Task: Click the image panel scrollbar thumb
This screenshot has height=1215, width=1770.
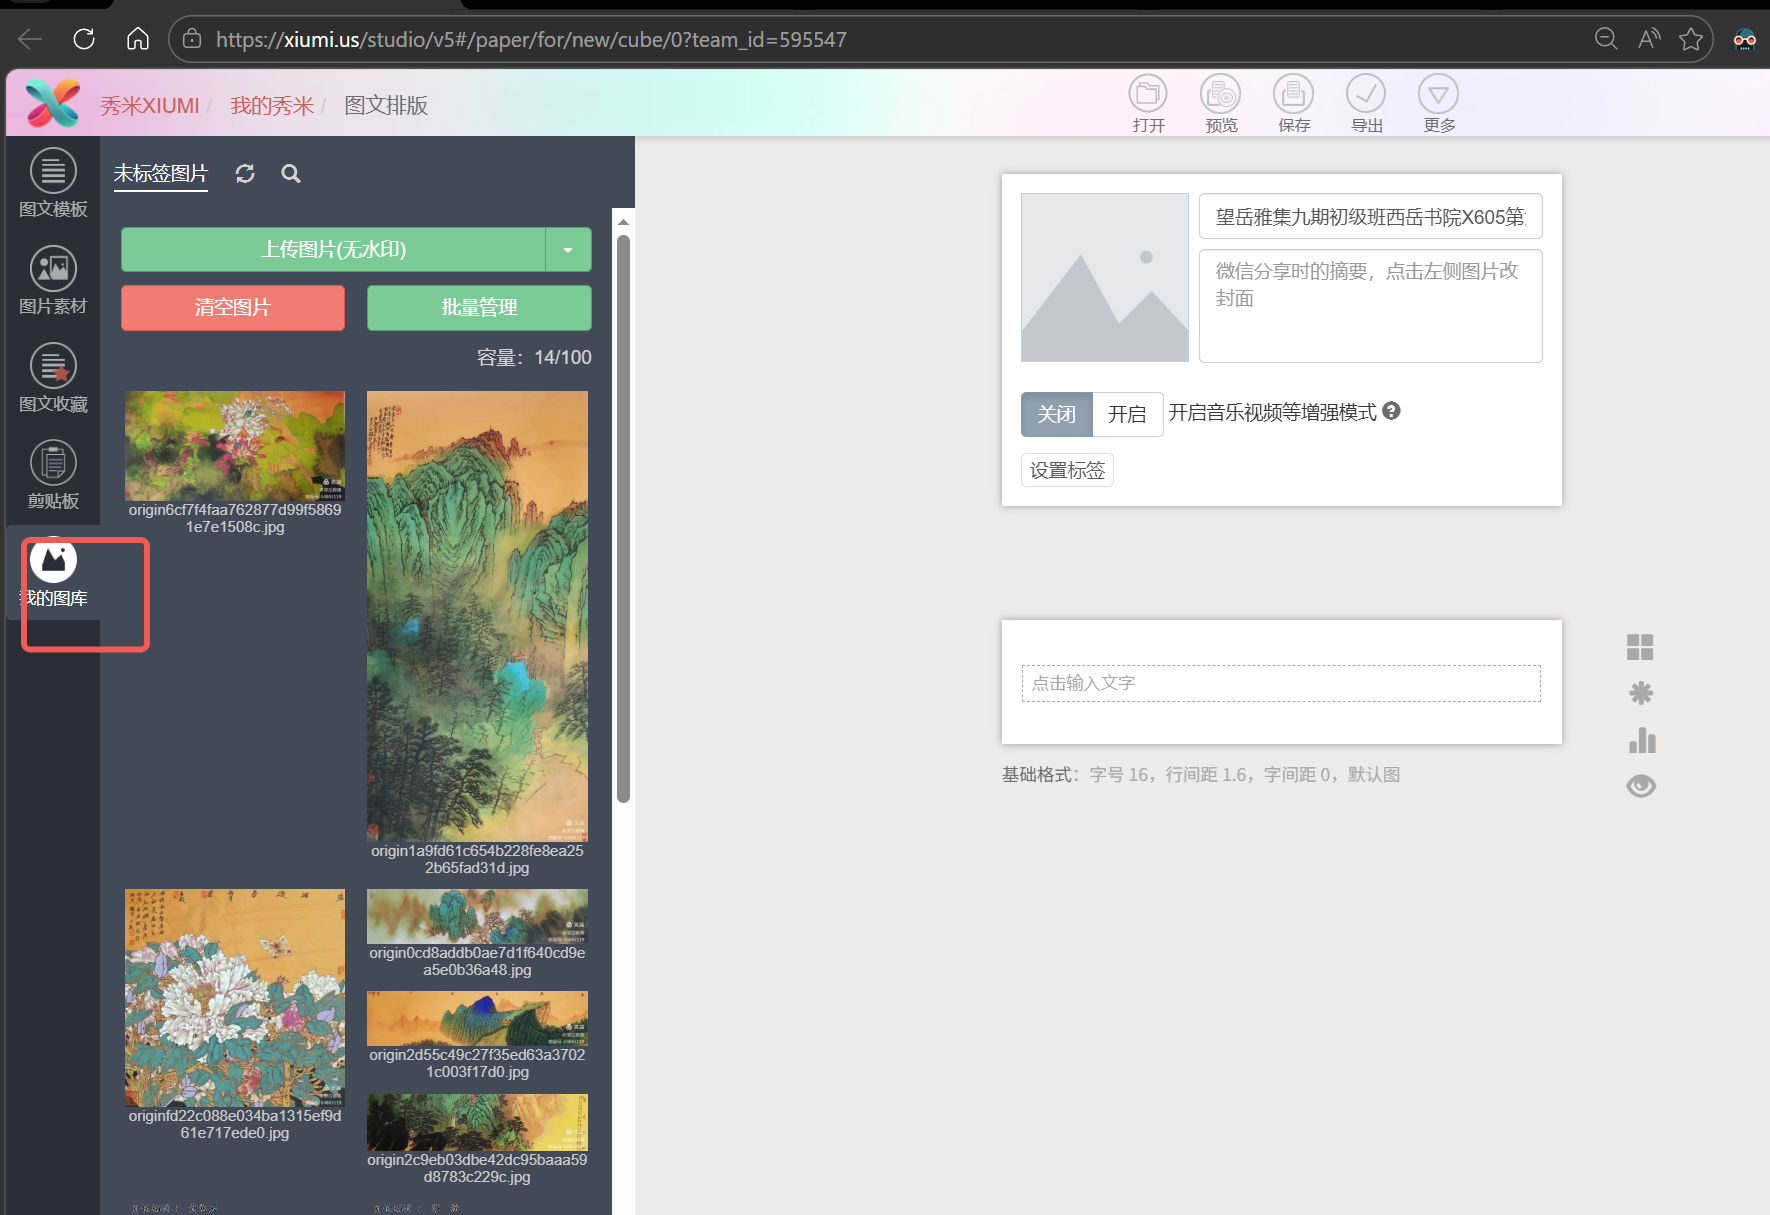Action: point(623,518)
